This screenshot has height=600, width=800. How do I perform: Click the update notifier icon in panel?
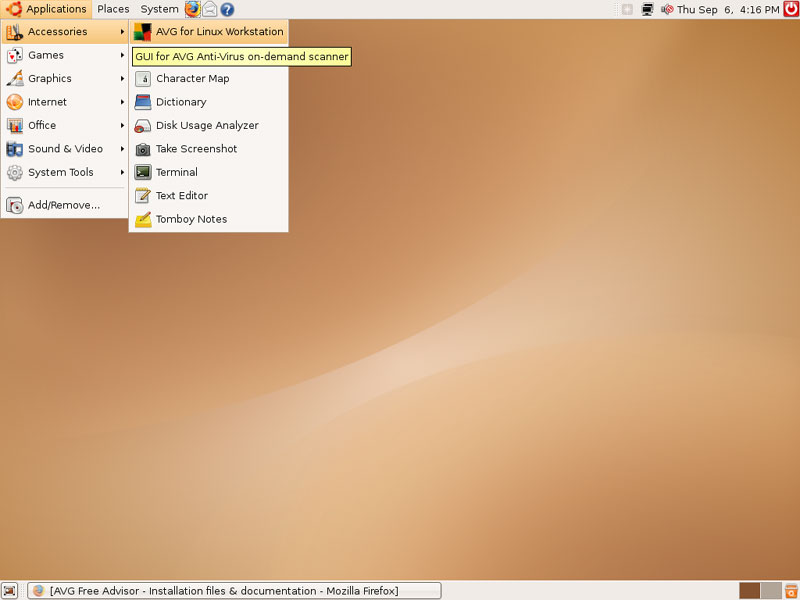[628, 9]
